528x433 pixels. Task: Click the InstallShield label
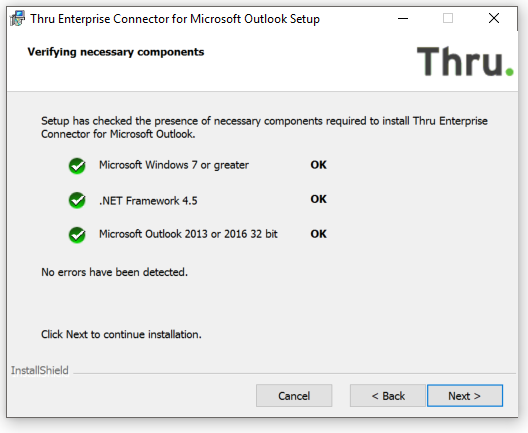click(x=40, y=370)
